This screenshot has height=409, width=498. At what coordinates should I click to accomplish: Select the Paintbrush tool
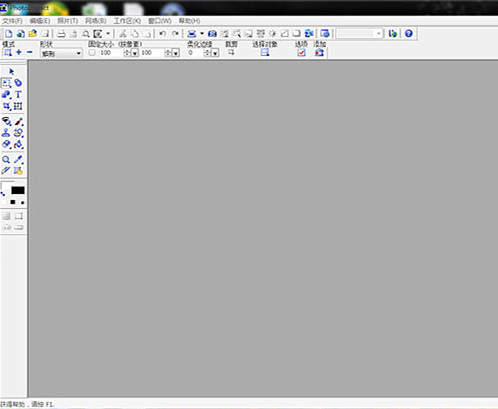18,121
